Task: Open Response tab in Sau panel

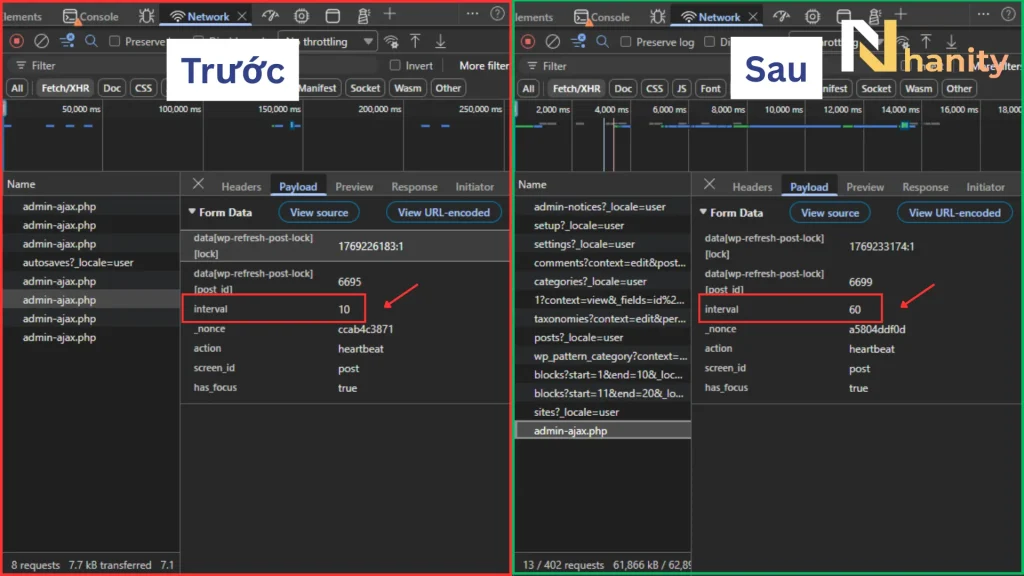Action: pos(925,187)
